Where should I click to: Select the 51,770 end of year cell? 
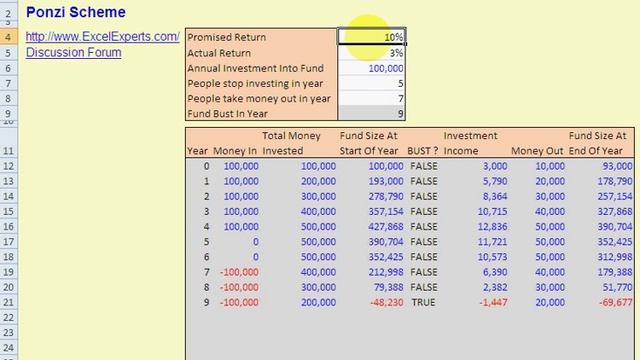(x=617, y=287)
